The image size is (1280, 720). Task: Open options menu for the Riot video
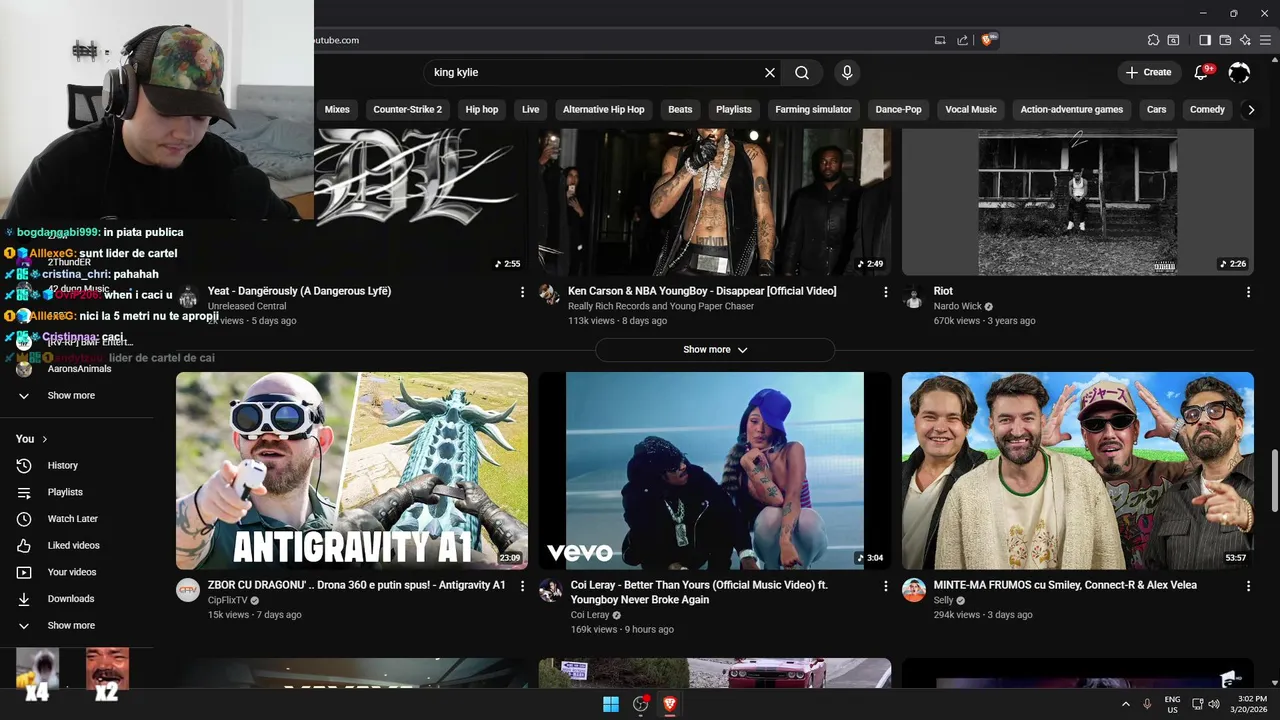coord(1248,292)
